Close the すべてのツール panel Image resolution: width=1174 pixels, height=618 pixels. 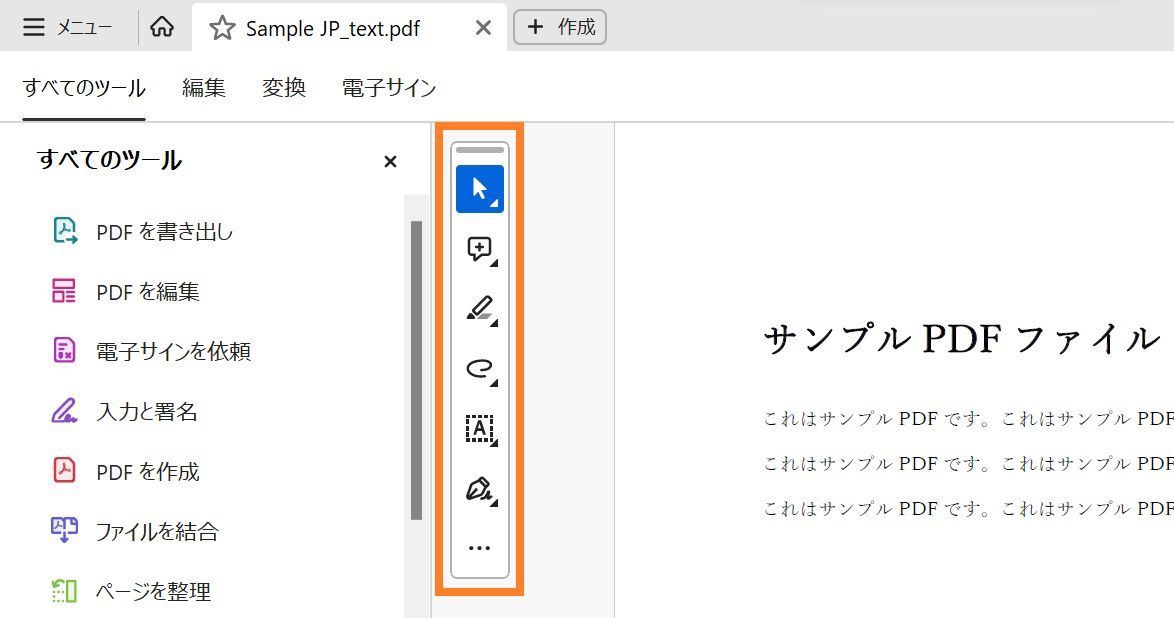tap(390, 161)
